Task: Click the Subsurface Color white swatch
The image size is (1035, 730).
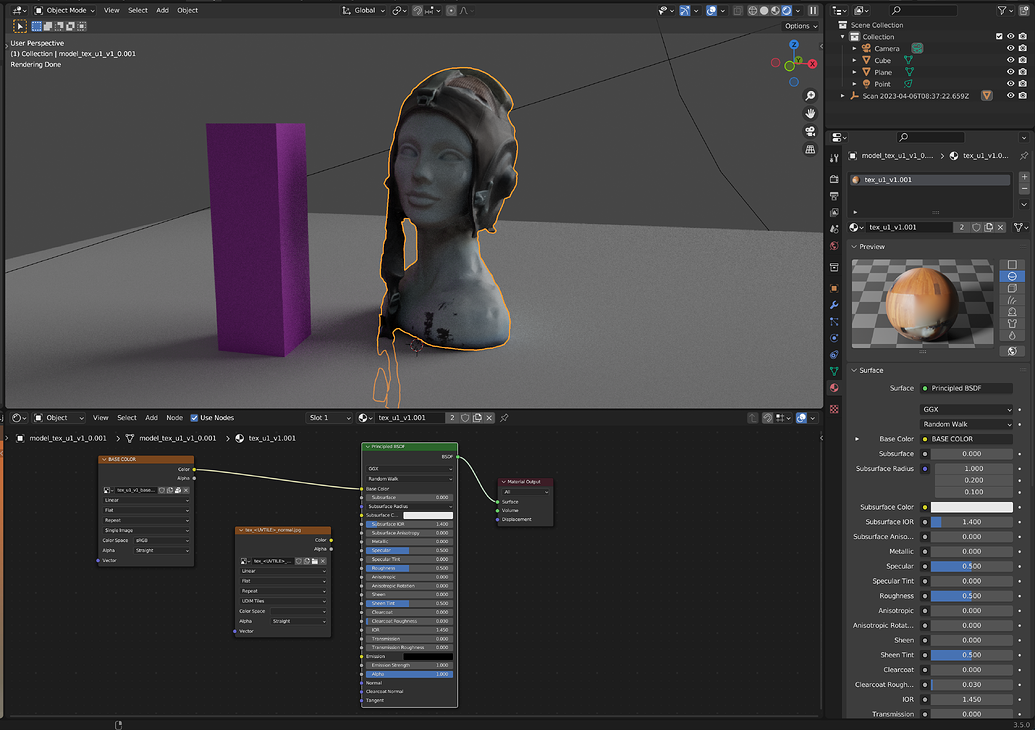Action: [971, 507]
